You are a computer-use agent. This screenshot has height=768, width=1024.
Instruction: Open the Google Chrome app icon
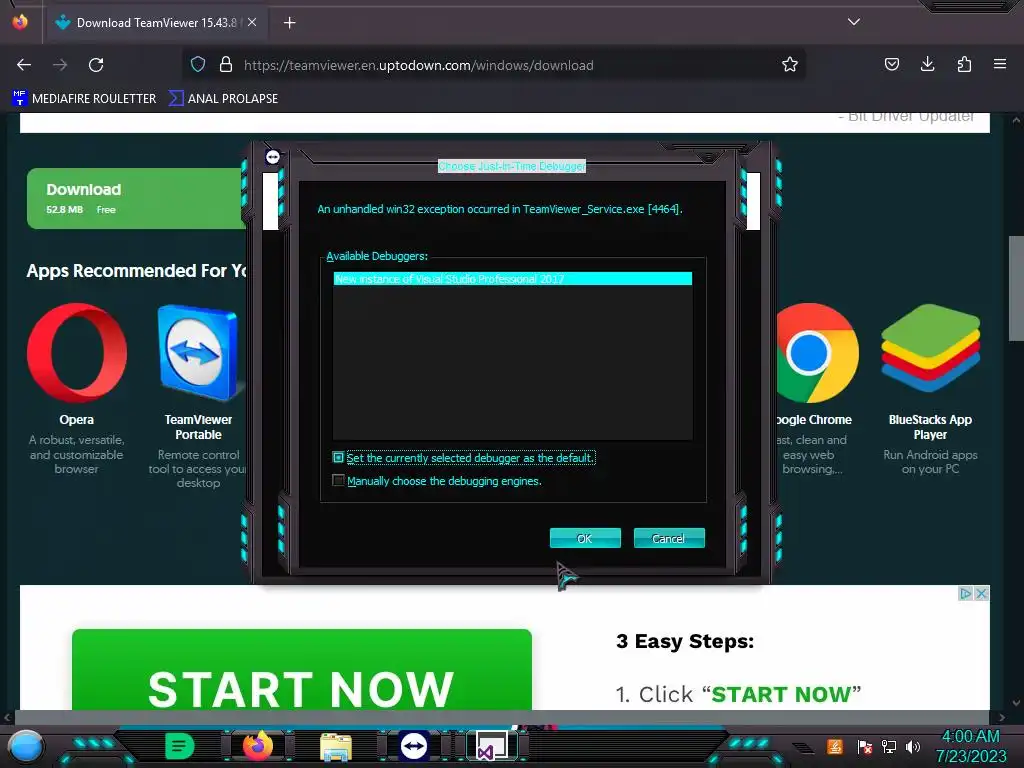tap(816, 353)
